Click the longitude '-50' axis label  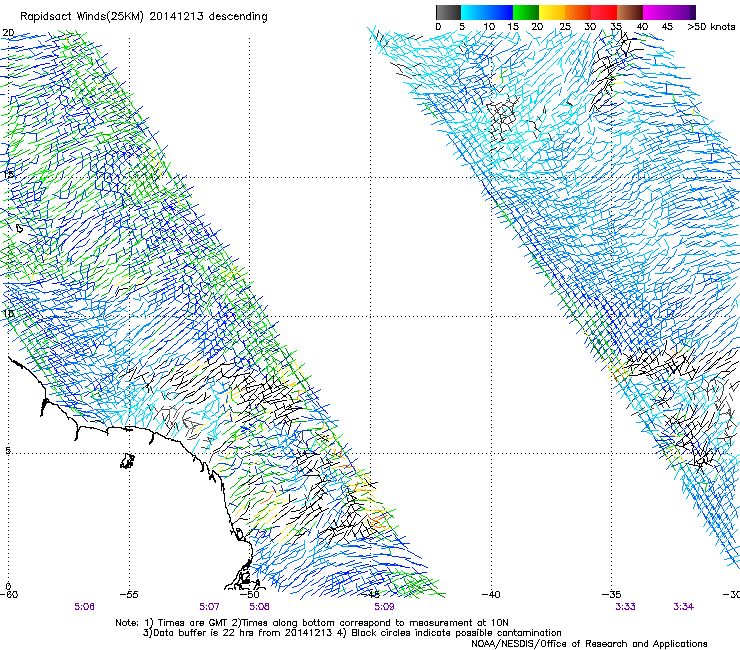250,595
